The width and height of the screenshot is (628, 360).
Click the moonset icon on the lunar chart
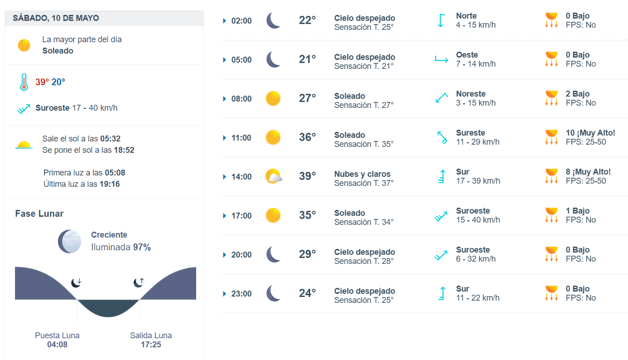(x=76, y=283)
